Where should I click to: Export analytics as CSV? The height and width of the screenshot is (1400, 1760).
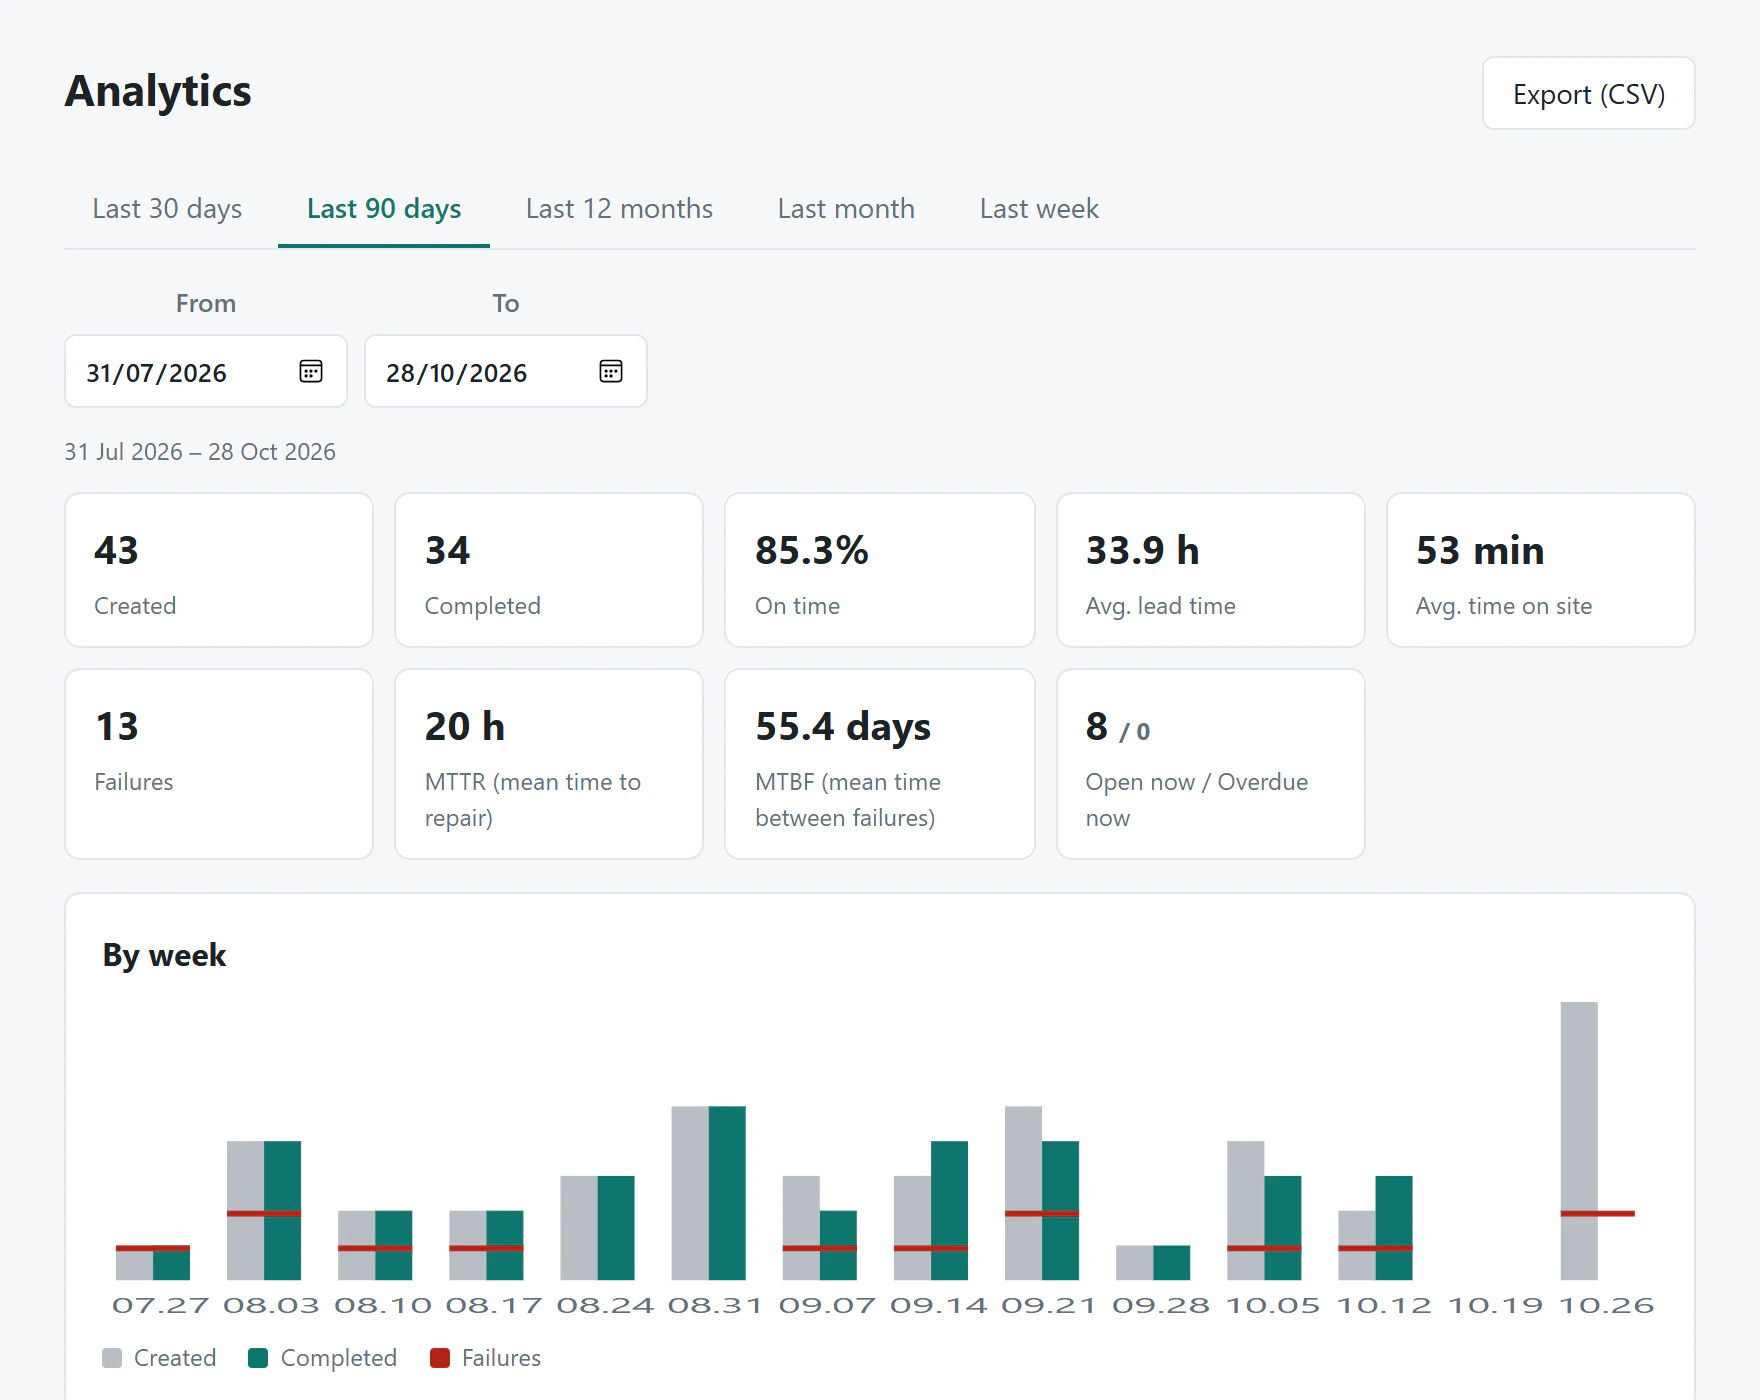click(x=1588, y=93)
